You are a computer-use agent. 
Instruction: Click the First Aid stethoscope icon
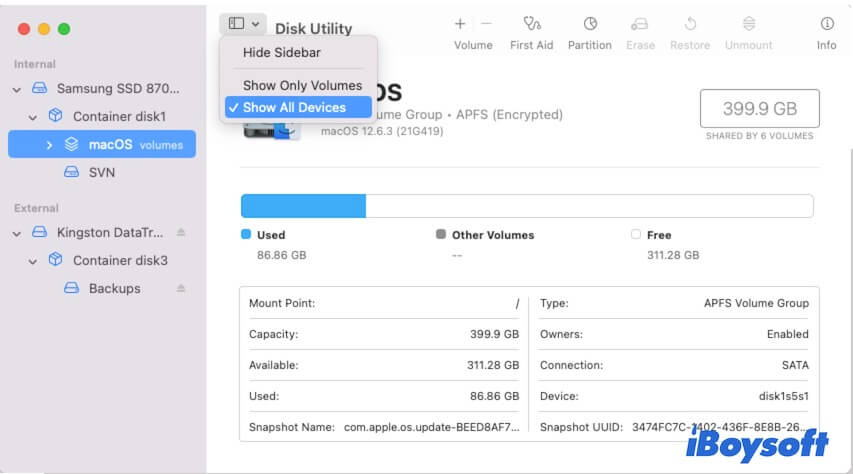[x=531, y=24]
